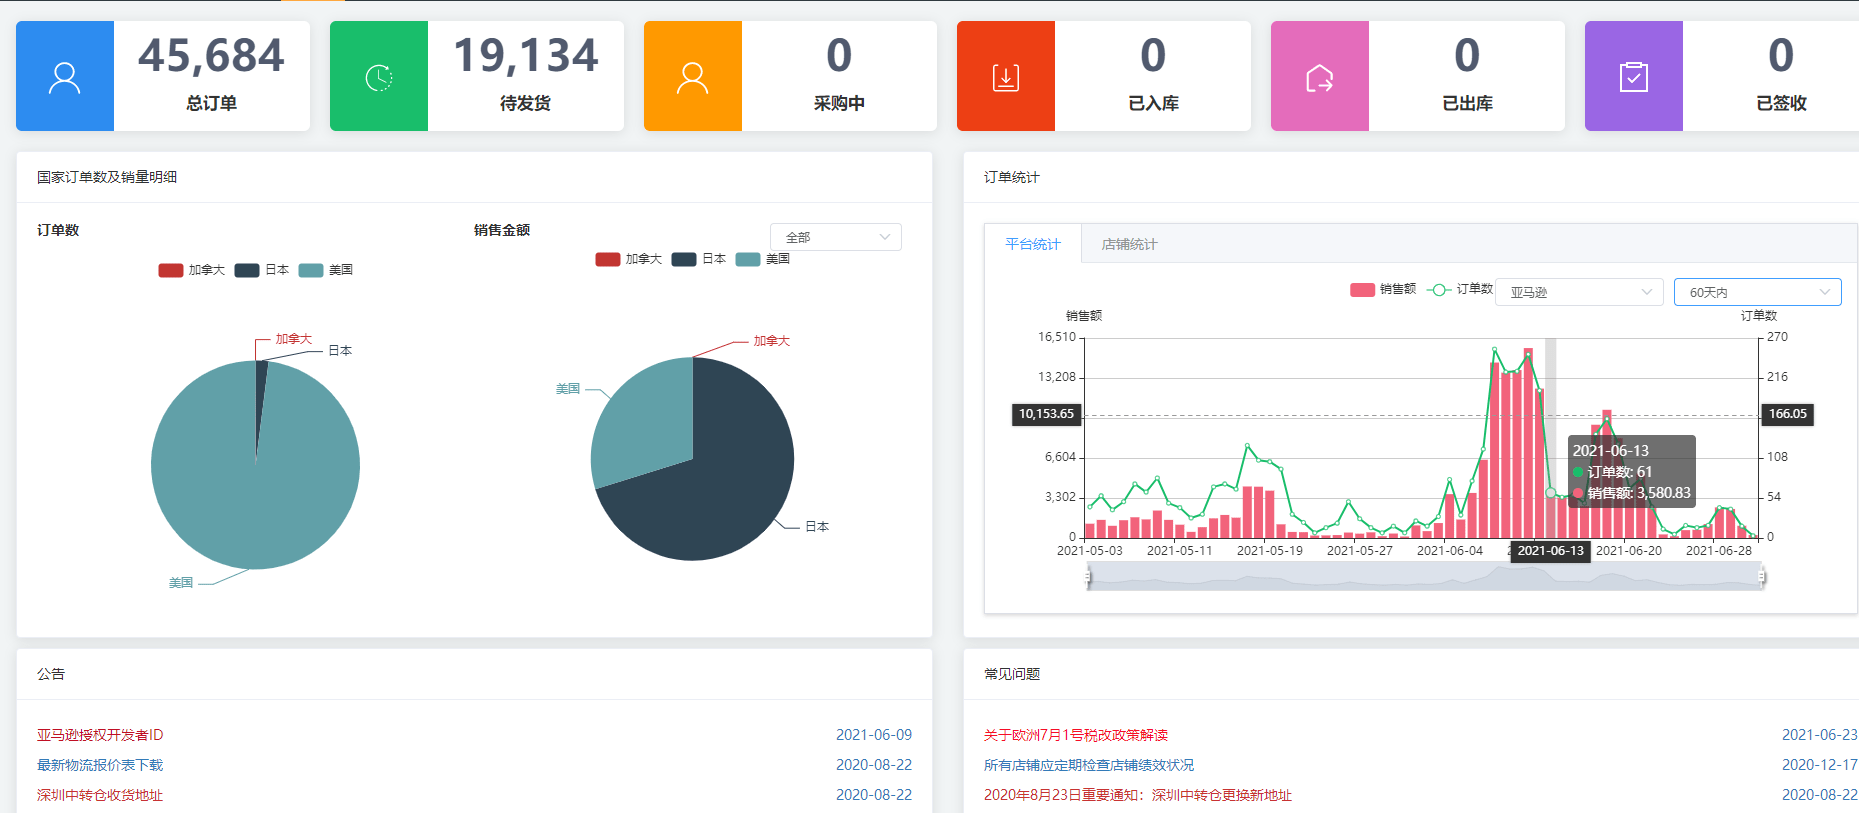Open 最新物流报价表下载 announcement link
The image size is (1859, 813).
100,765
